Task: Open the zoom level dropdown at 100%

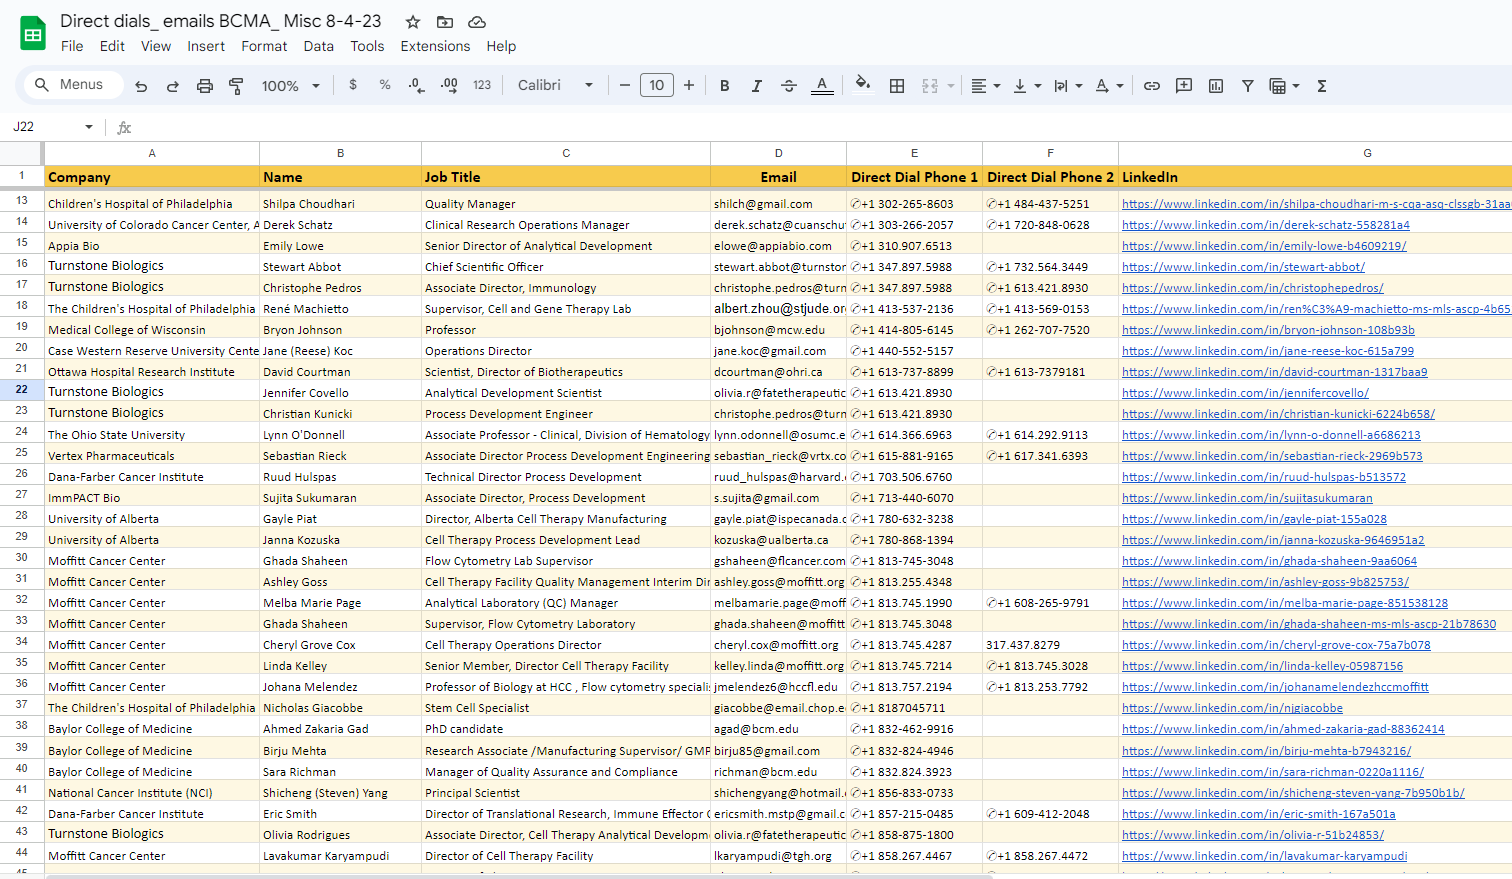Action: 290,86
